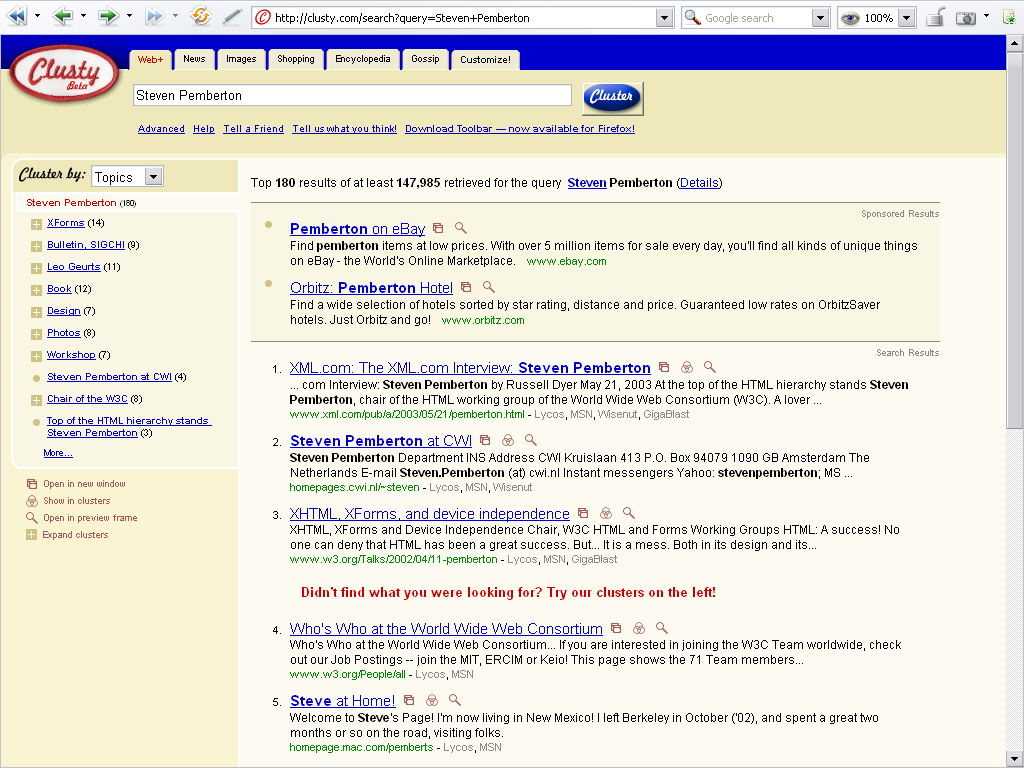Toggle the padlock security icon in toolbar
The height and width of the screenshot is (768, 1024).
935,18
